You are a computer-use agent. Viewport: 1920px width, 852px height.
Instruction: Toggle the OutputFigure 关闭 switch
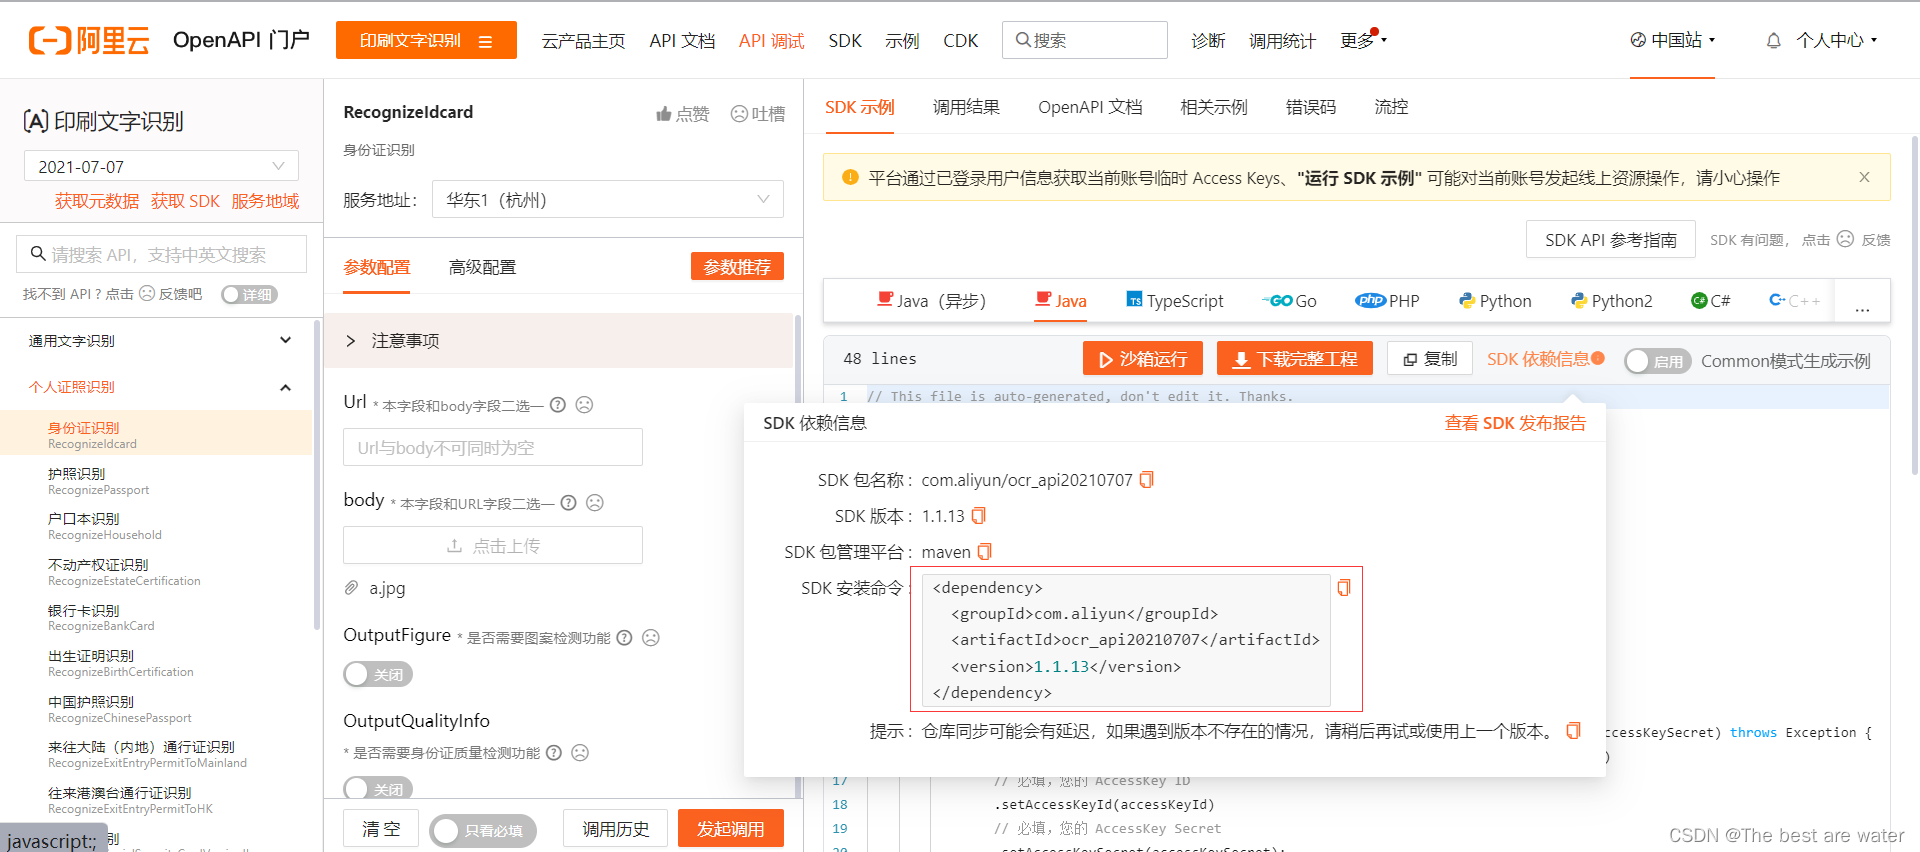click(x=378, y=675)
